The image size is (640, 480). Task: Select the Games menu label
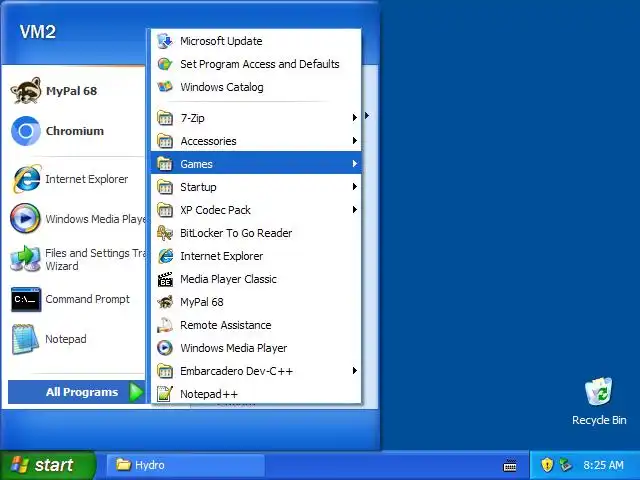tap(196, 164)
